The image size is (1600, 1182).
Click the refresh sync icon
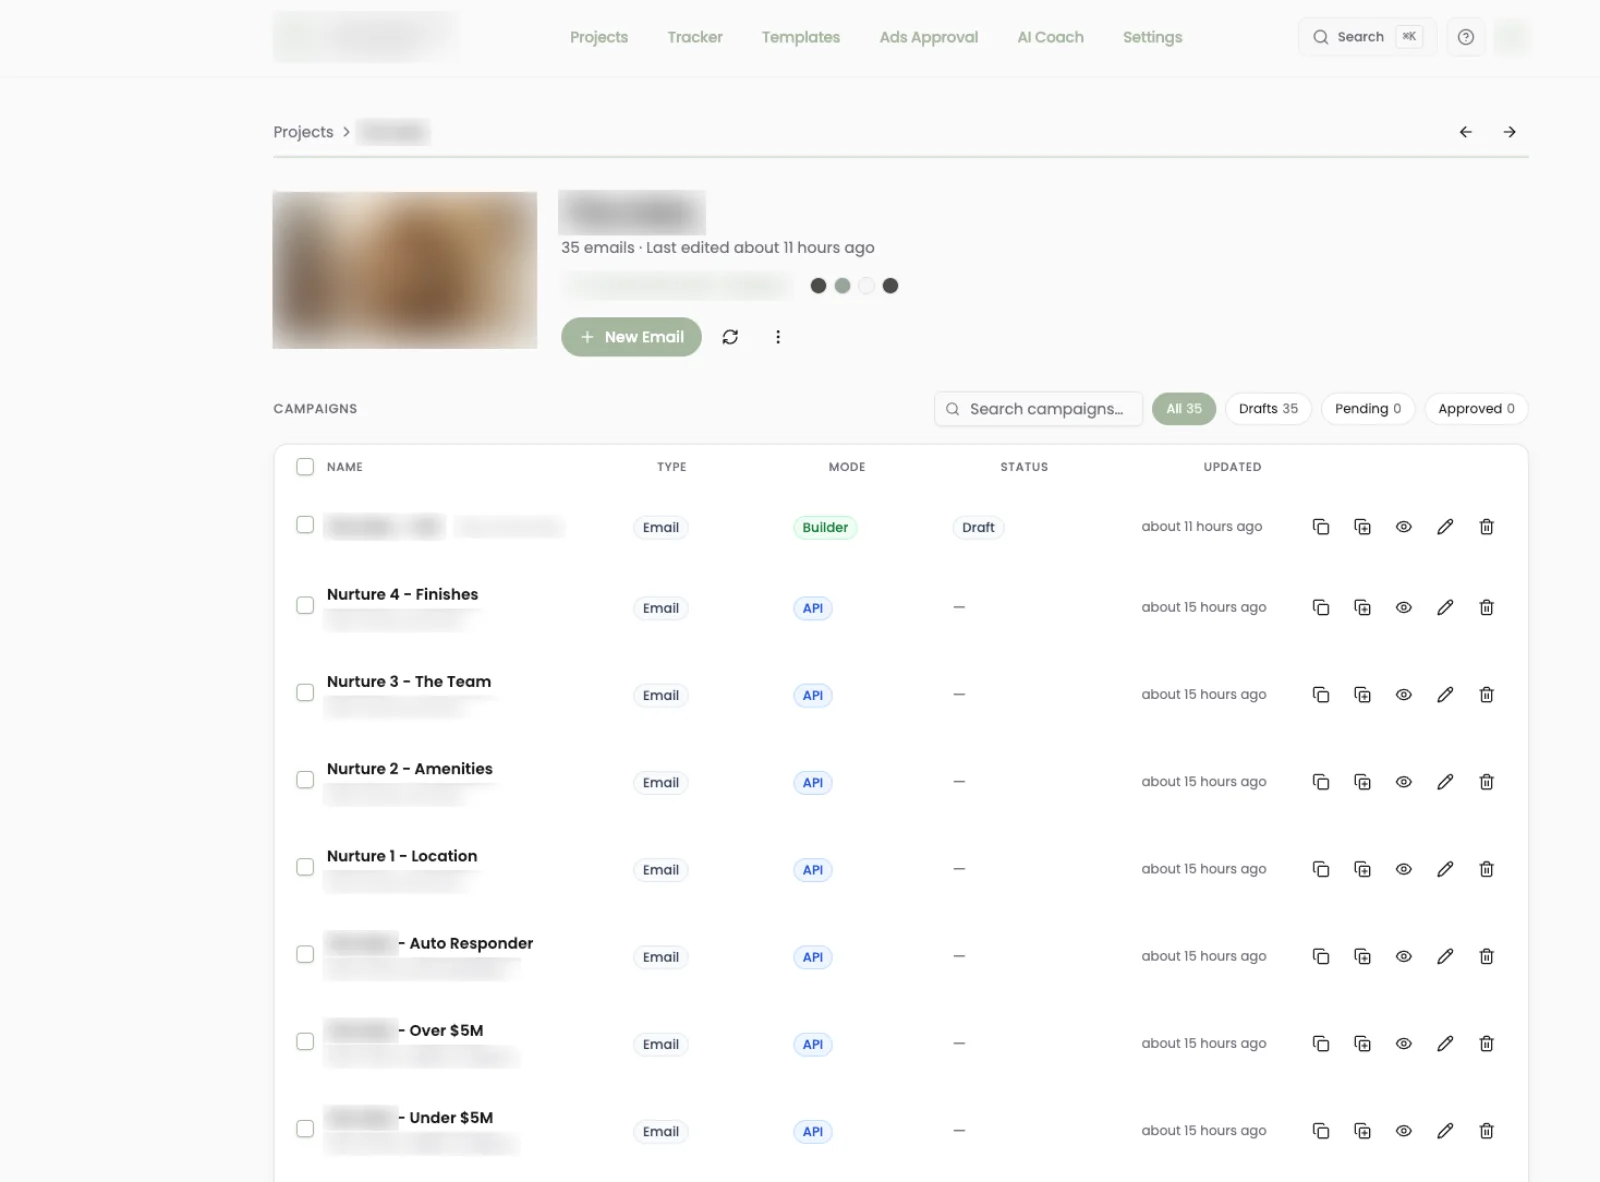[730, 337]
